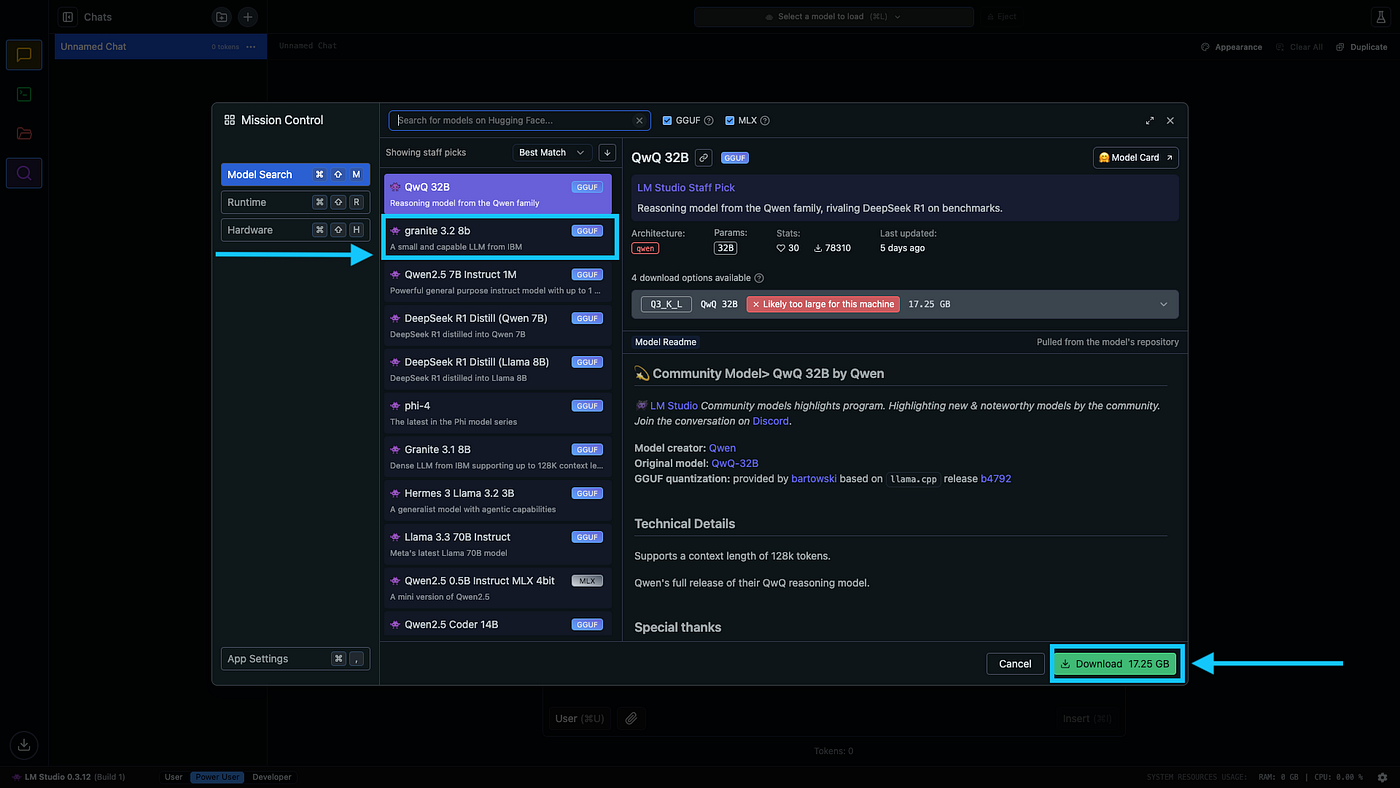Viewport: 1400px width, 788px height.
Task: Reverse the sort direction arrow
Action: (607, 152)
